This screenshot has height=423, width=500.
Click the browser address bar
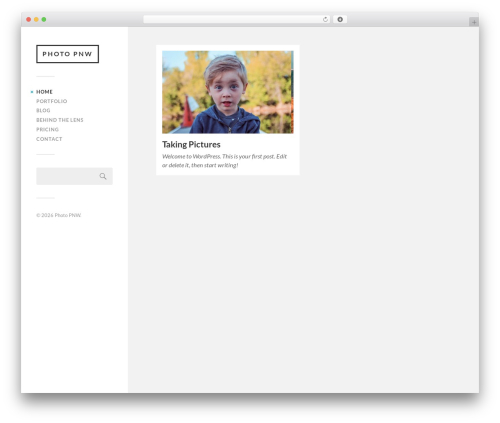(237, 19)
